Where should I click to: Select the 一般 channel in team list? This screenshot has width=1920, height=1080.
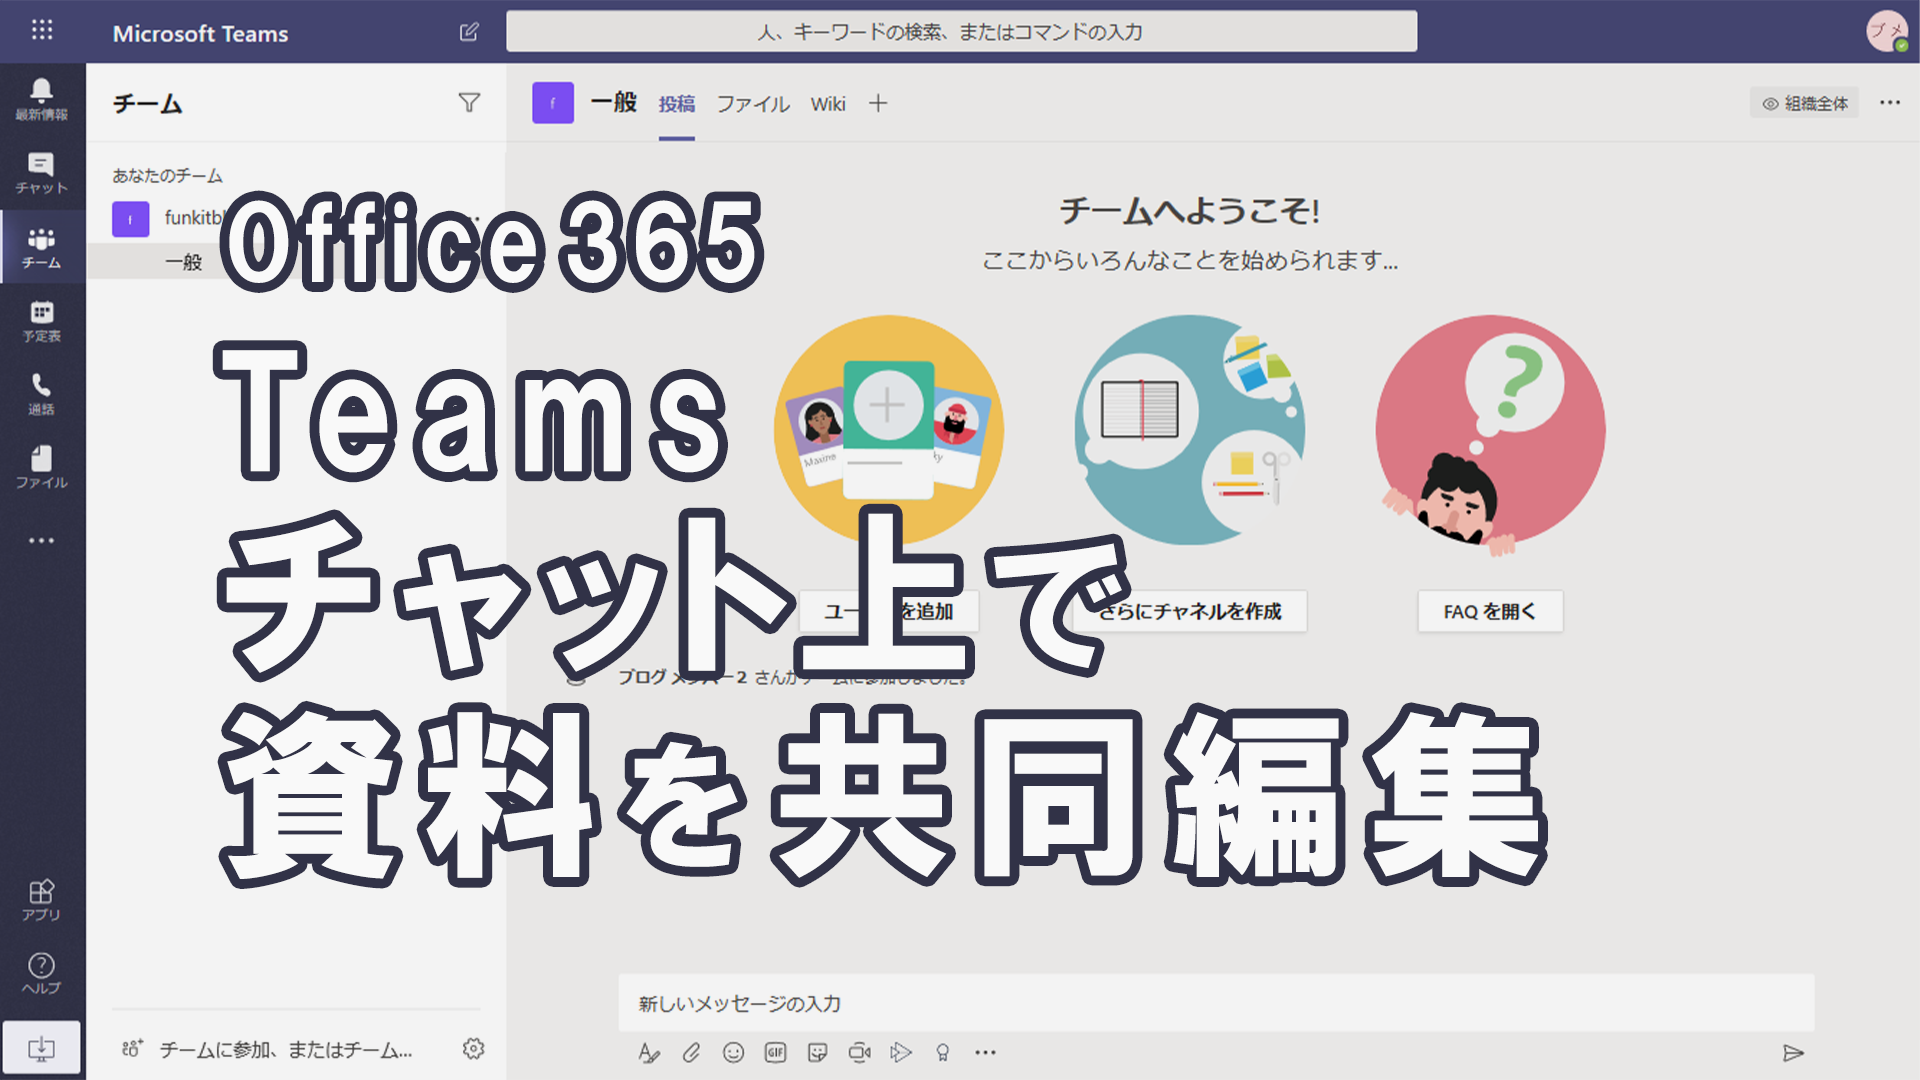coord(183,262)
